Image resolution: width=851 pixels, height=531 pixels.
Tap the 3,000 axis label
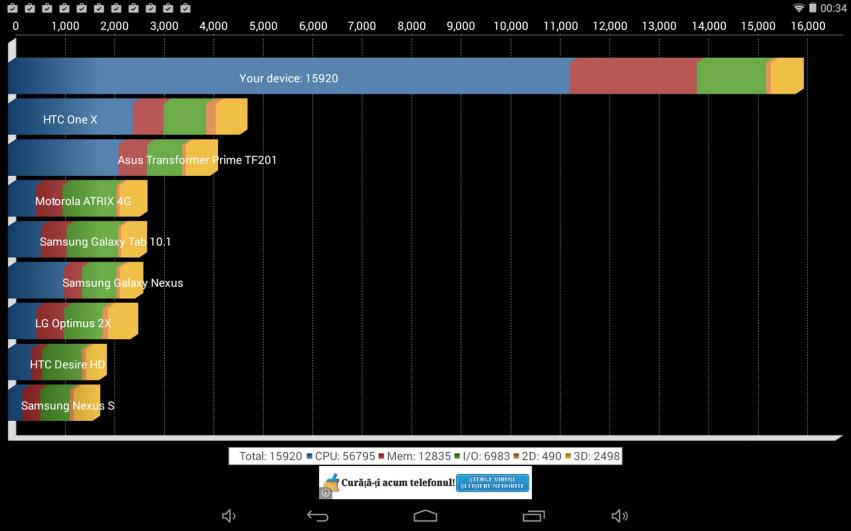(x=164, y=26)
